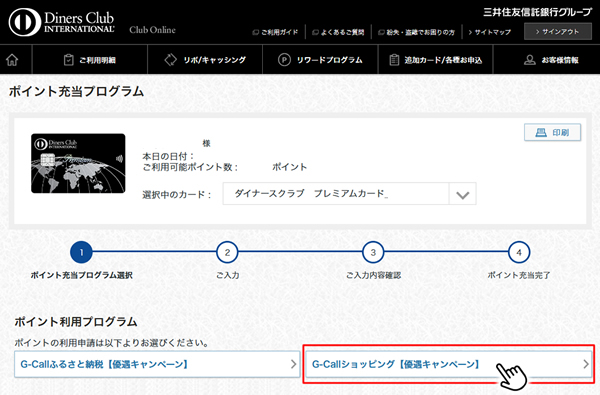Click step 2 circle ご入力
600x395 pixels.
[x=227, y=252]
